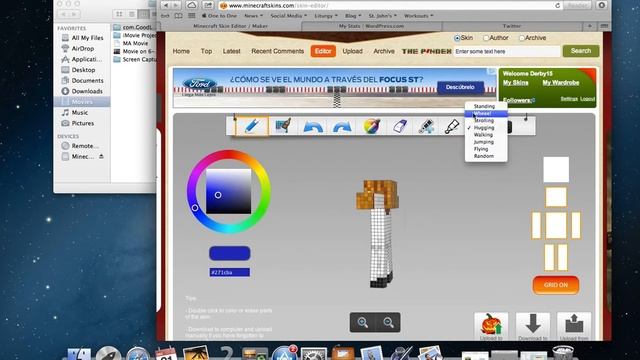Click the Minecraft skin model preview
Image resolution: width=640 pixels, height=360 pixels.
pos(379,233)
